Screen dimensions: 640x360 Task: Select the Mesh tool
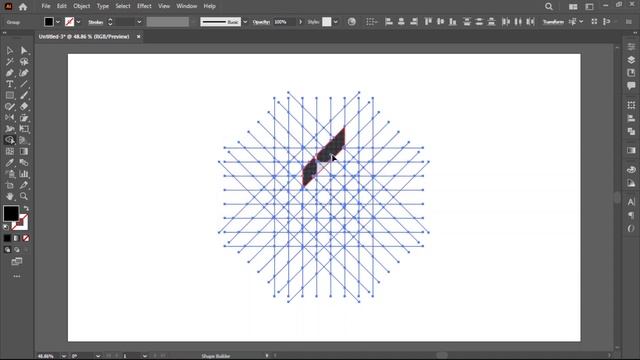(9, 151)
